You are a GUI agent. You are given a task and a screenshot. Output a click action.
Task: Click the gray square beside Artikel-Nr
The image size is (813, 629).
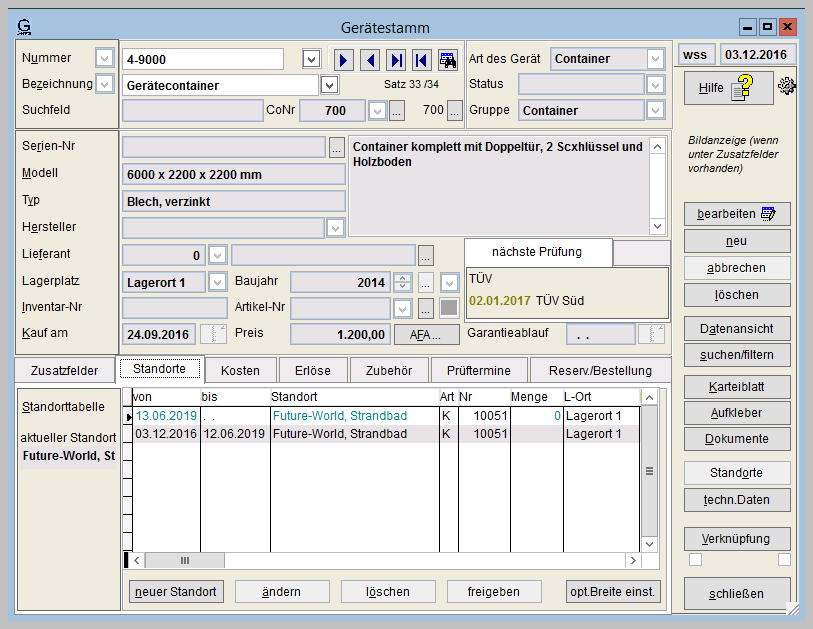(449, 308)
